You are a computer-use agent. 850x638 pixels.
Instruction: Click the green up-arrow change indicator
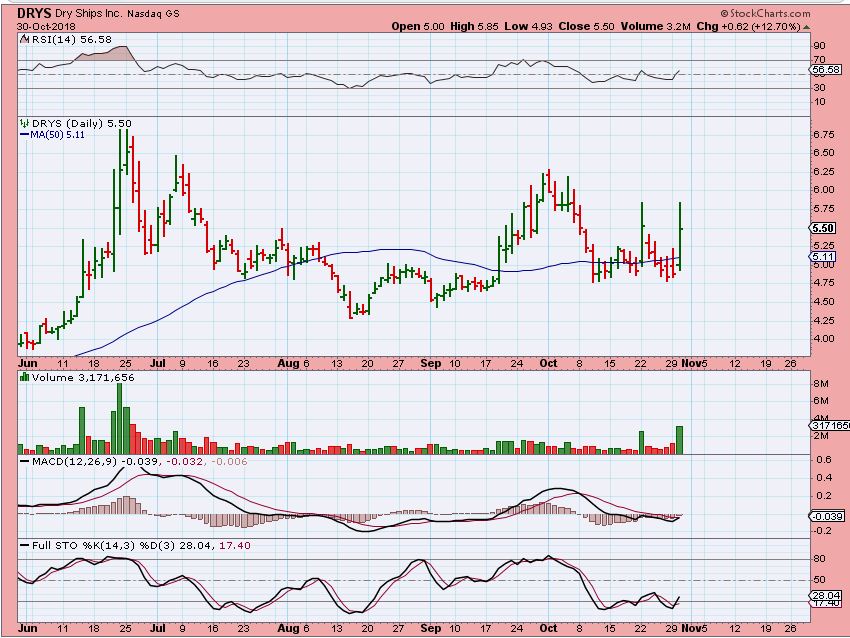click(807, 27)
